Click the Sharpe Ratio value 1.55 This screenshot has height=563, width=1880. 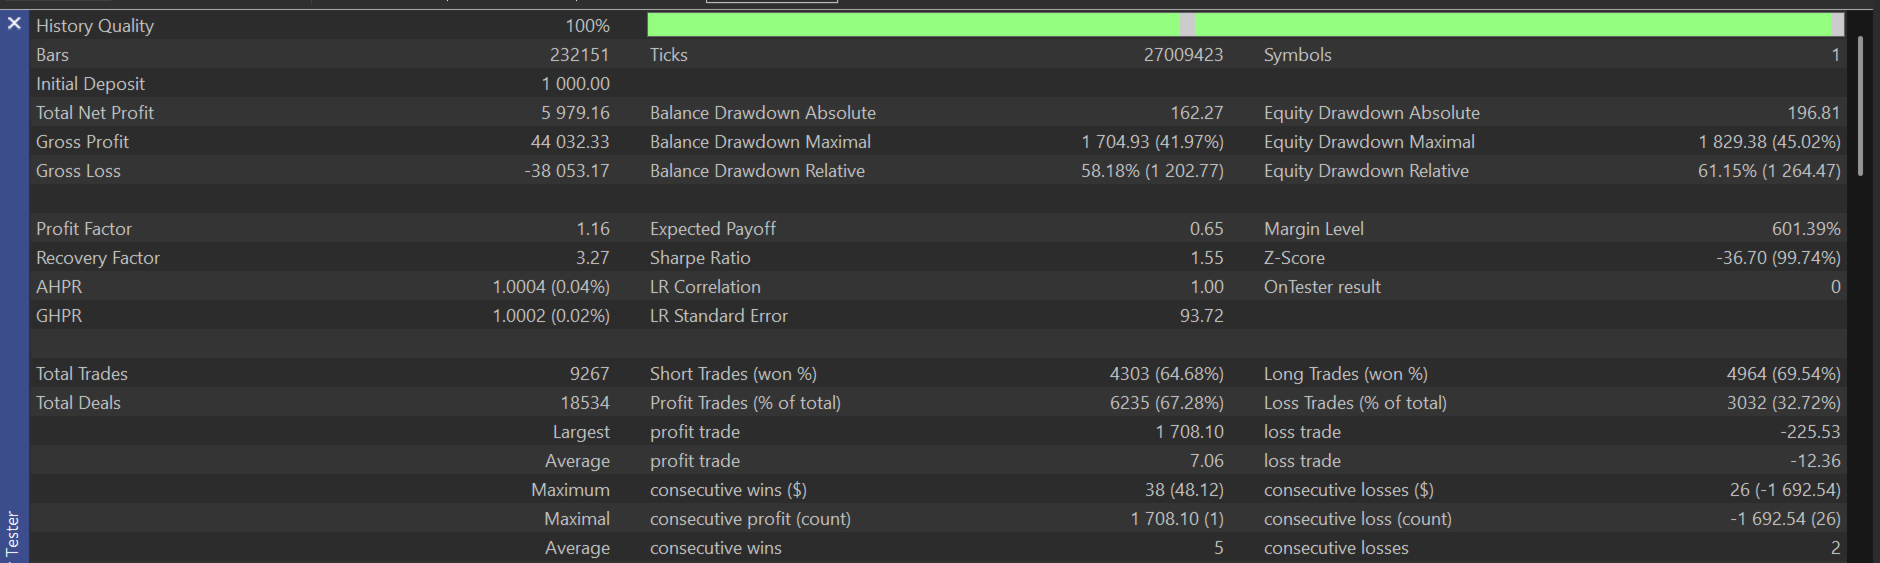[1207, 258]
